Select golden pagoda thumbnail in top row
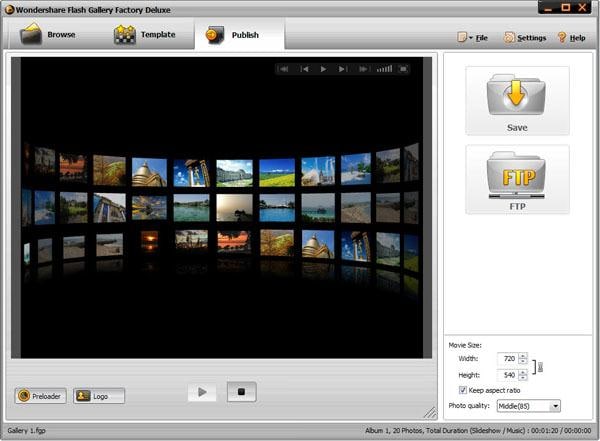The width and height of the screenshot is (600, 441). click(149, 172)
